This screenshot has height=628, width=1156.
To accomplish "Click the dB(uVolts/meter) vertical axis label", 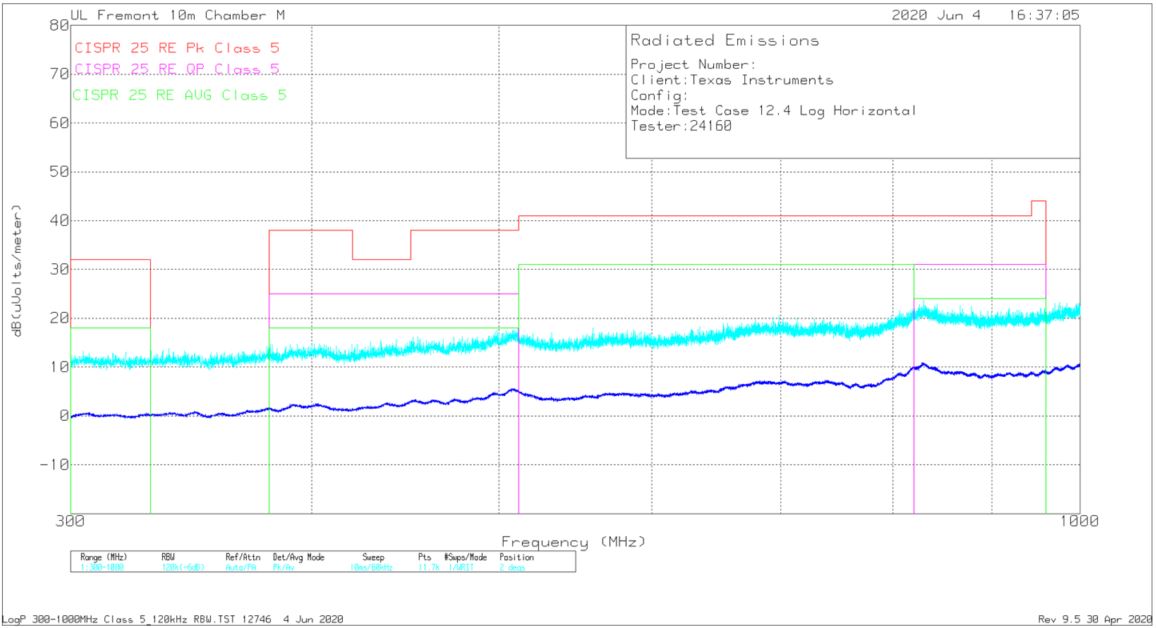I will click(17, 269).
